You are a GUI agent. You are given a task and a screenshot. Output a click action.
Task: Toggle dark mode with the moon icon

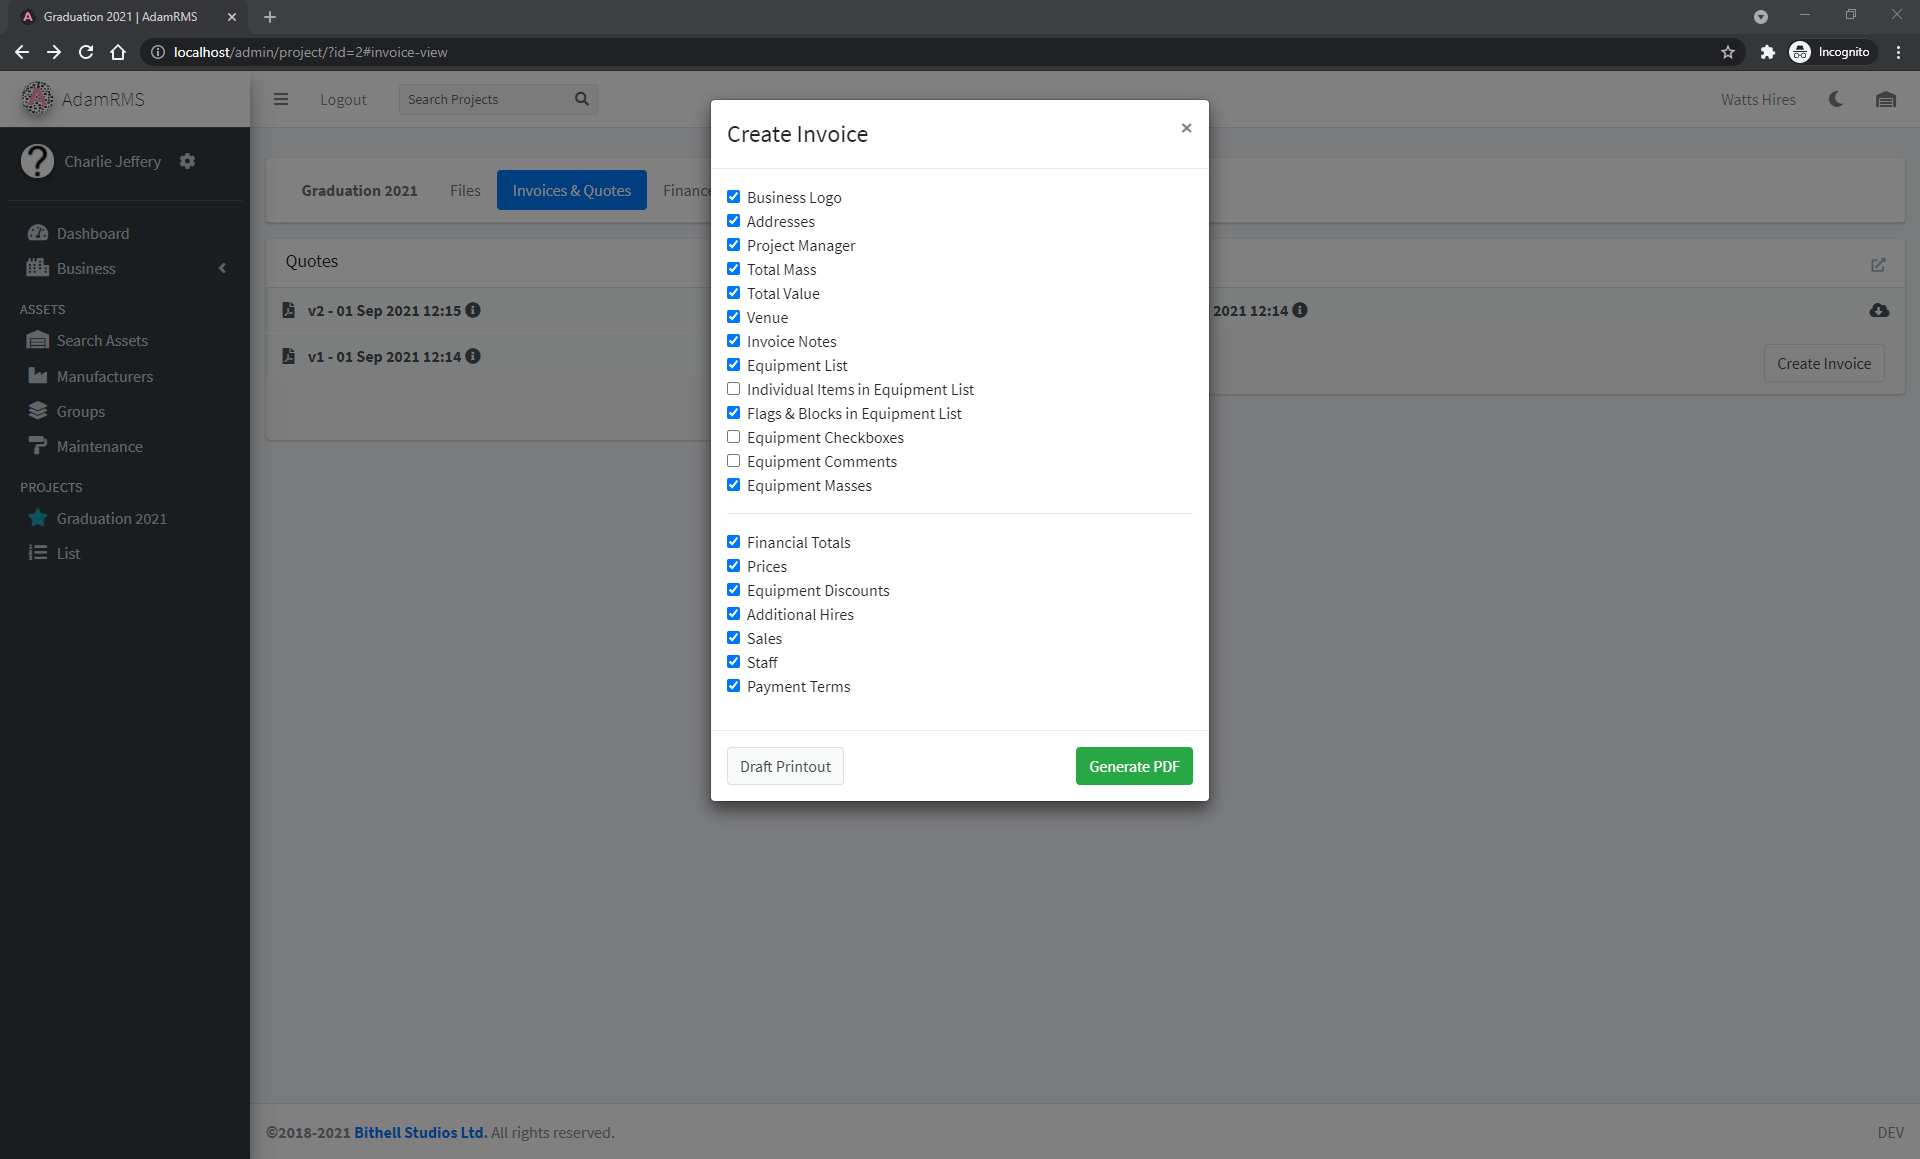pos(1836,99)
